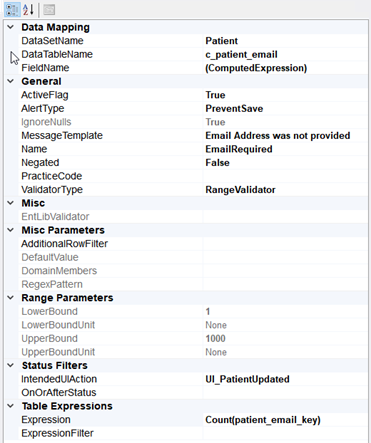Click the empty PracticeCode value field
Viewport: 371px width, 443px height.
pos(285,176)
